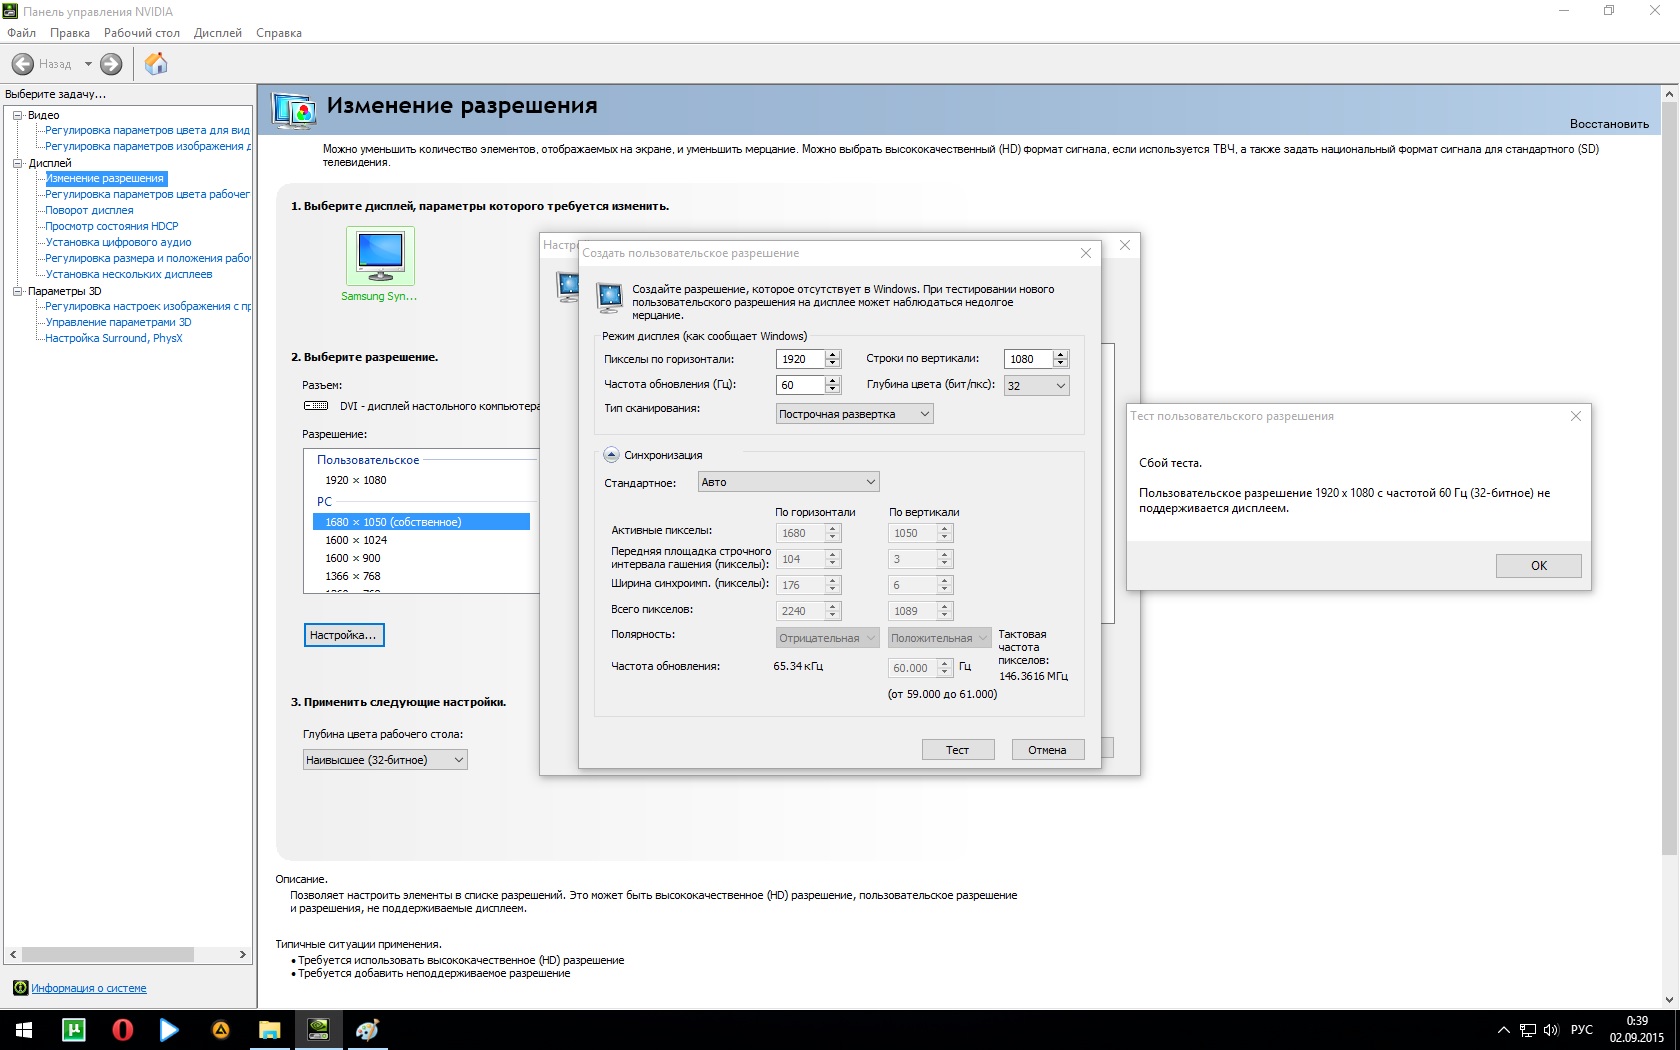The height and width of the screenshot is (1050, 1680).
Task: Open the Справка menu
Action: [x=278, y=33]
